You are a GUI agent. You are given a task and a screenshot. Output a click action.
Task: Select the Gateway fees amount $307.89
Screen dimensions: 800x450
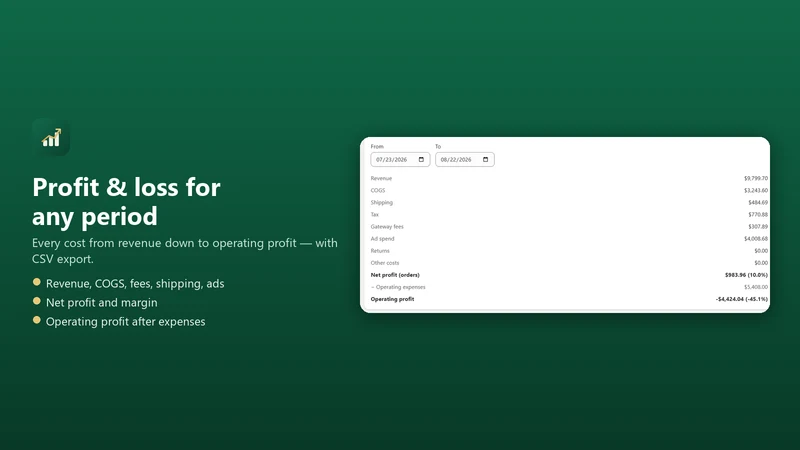[x=758, y=227]
